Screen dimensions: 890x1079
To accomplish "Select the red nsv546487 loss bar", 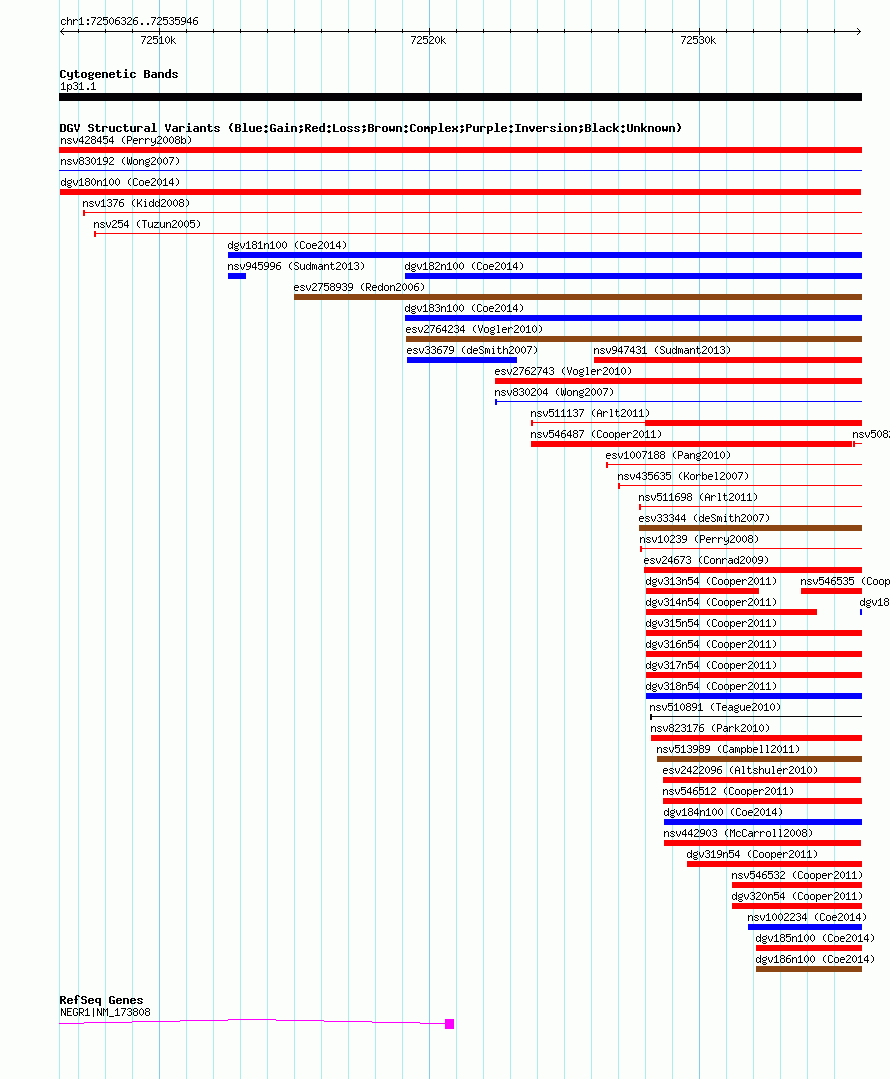I will [x=691, y=445].
